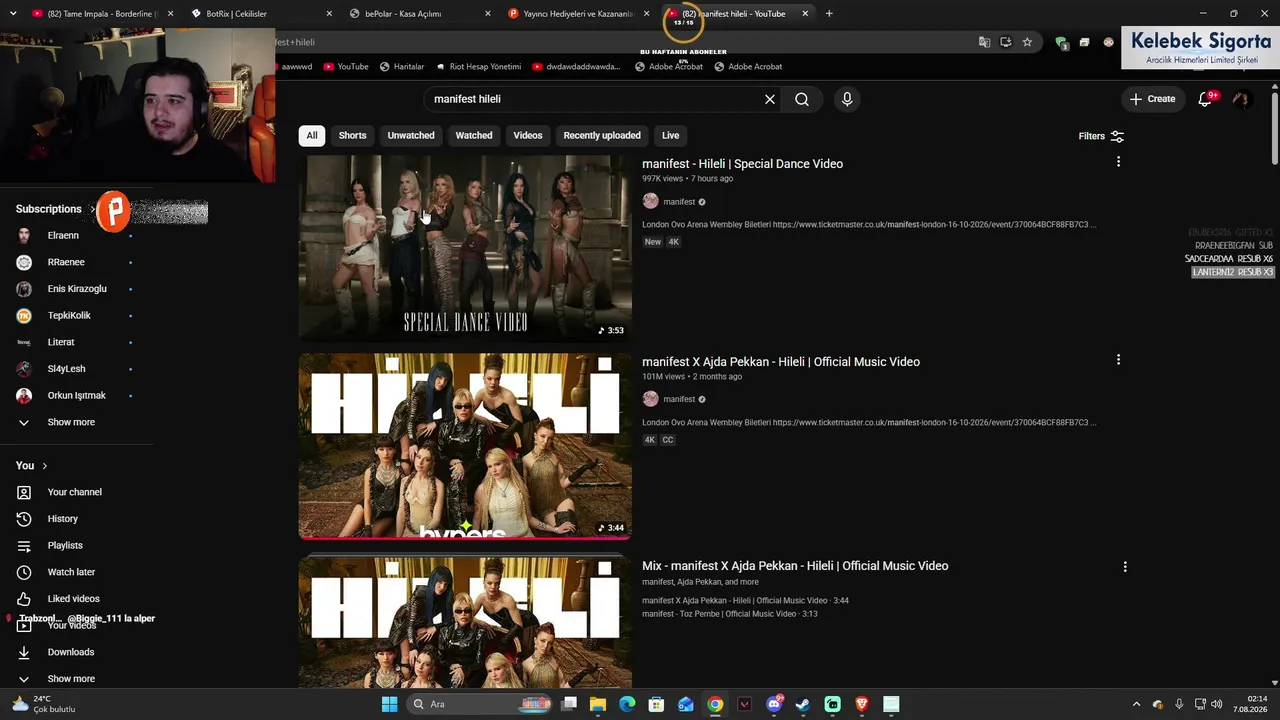Open title 'manifest - Hileli | Special Dance Video'
Screen dimensions: 1280x720
pos(742,164)
